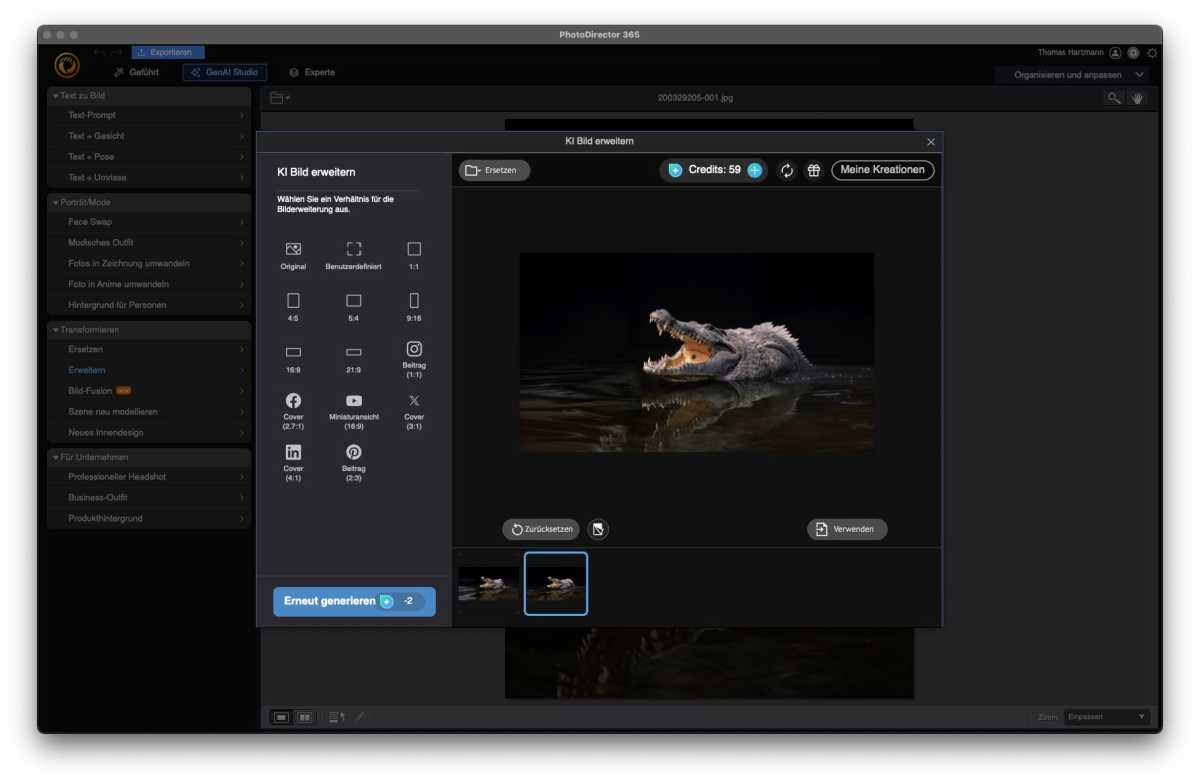Click the Zurücksetzen reset button

coord(541,529)
